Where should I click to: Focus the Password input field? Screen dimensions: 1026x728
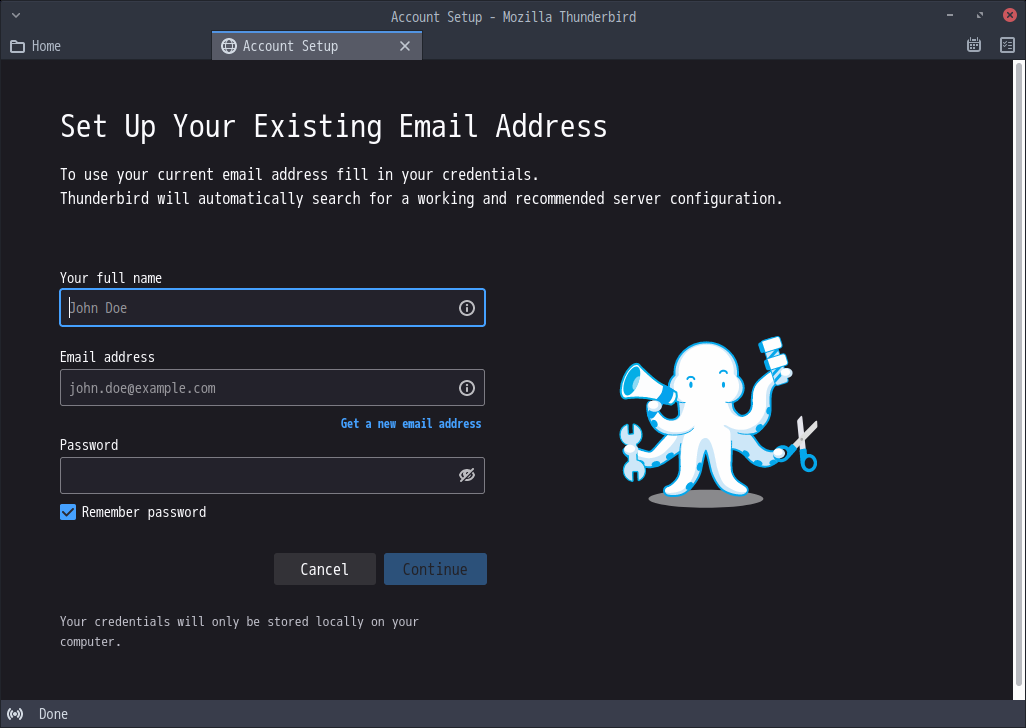tap(272, 476)
